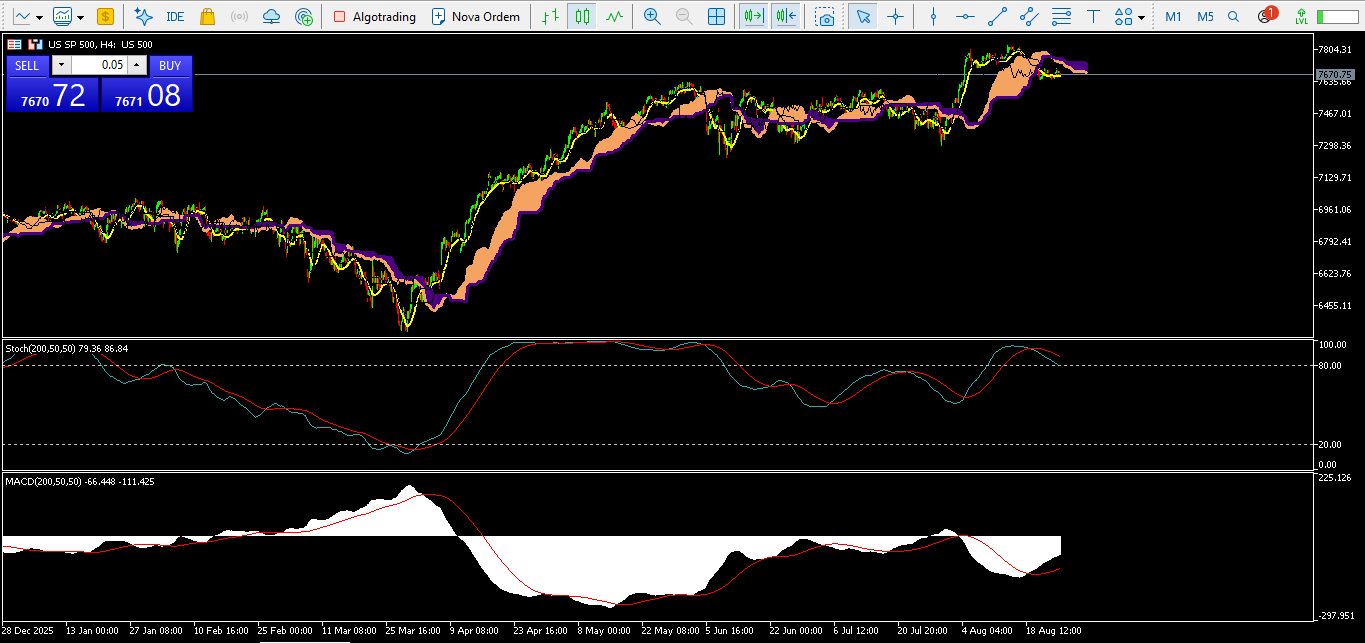Click the Nova Ordem button

(475, 17)
